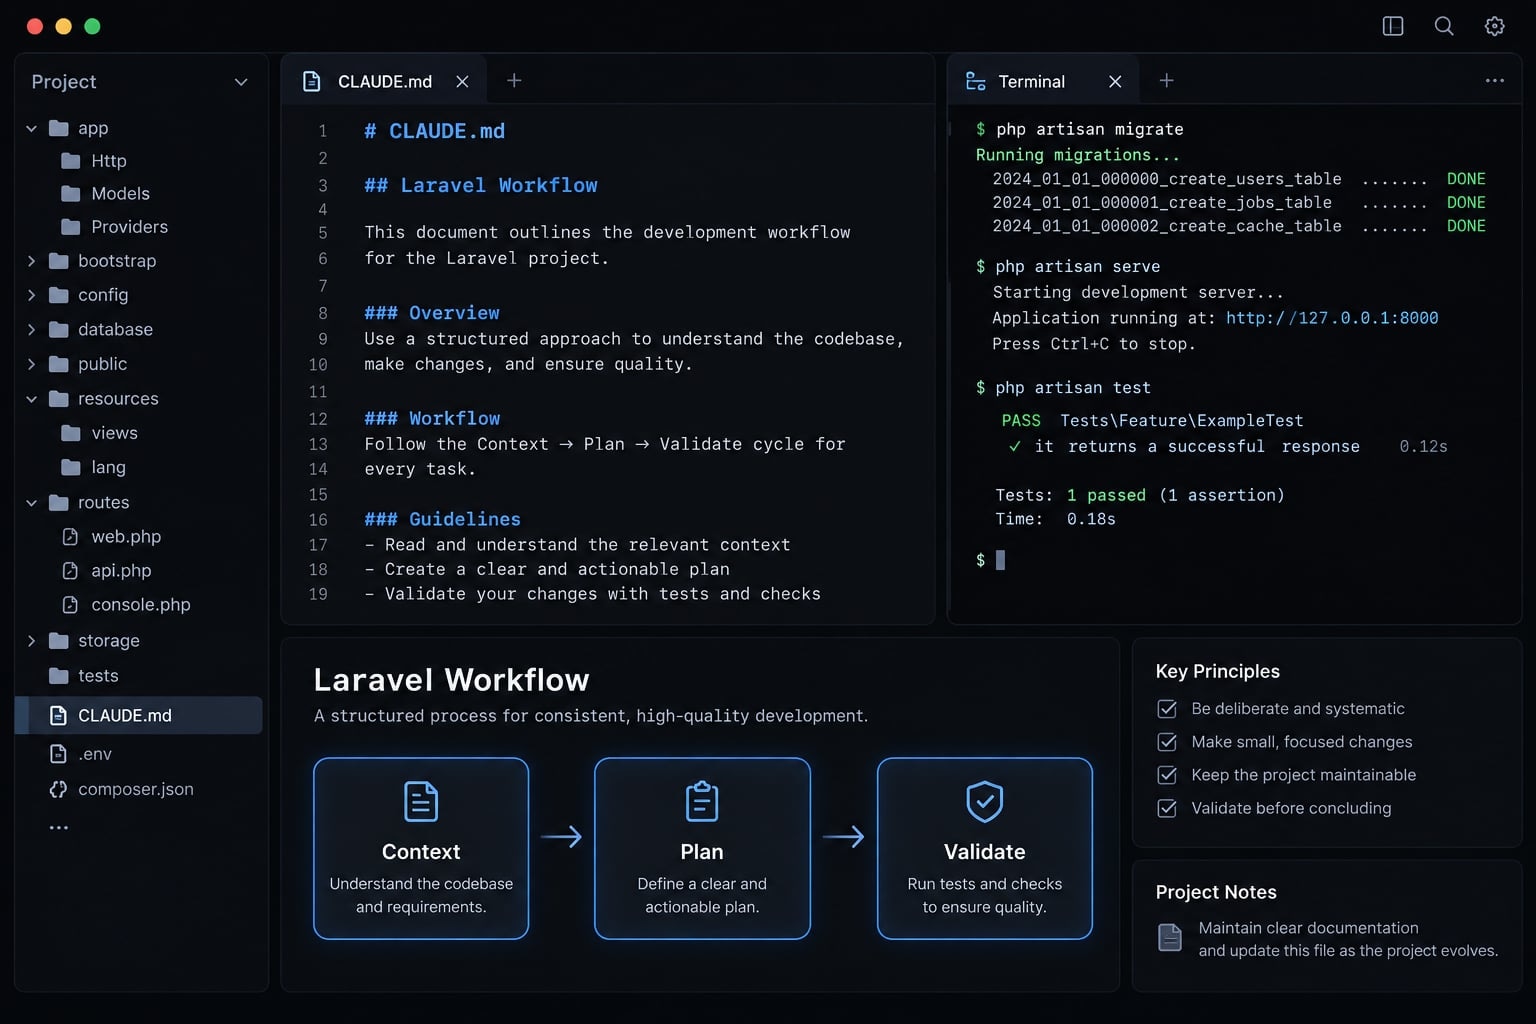Open the Project dropdown chevron

241,82
